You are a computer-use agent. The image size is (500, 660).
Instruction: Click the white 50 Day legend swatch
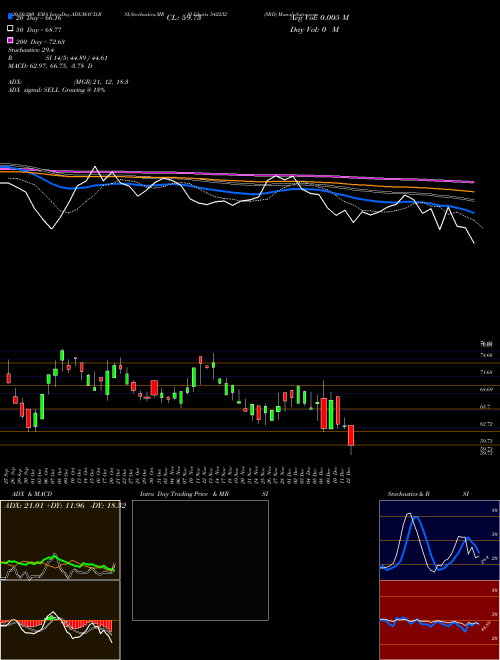(x=10, y=29)
